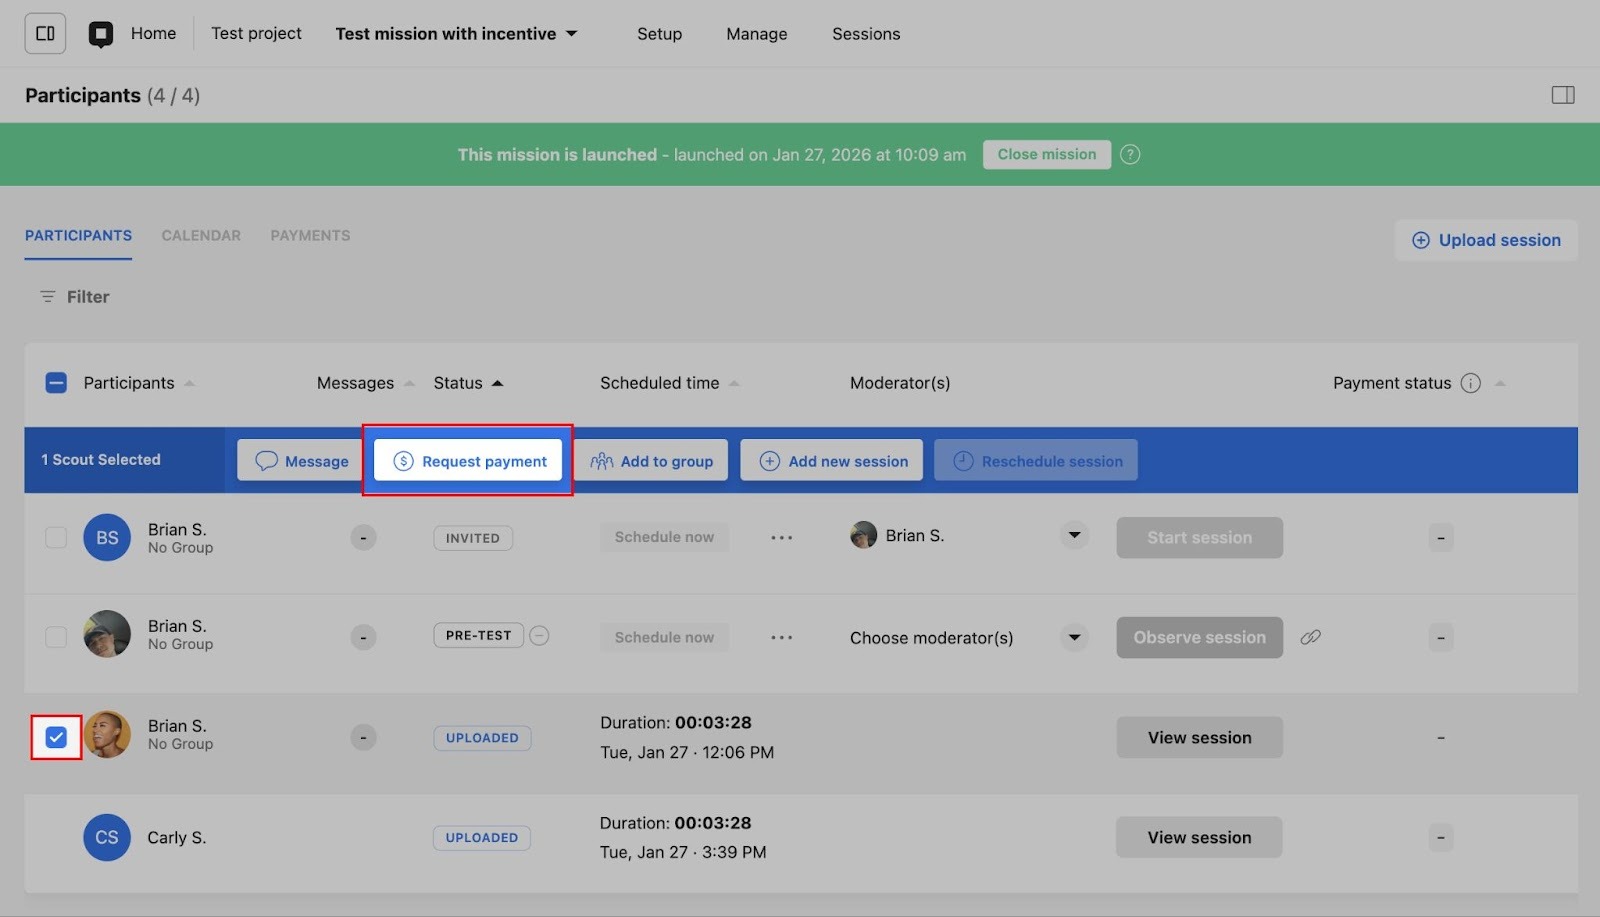1600x917 pixels.
Task: Switch to the Calendar tab
Action: [201, 236]
